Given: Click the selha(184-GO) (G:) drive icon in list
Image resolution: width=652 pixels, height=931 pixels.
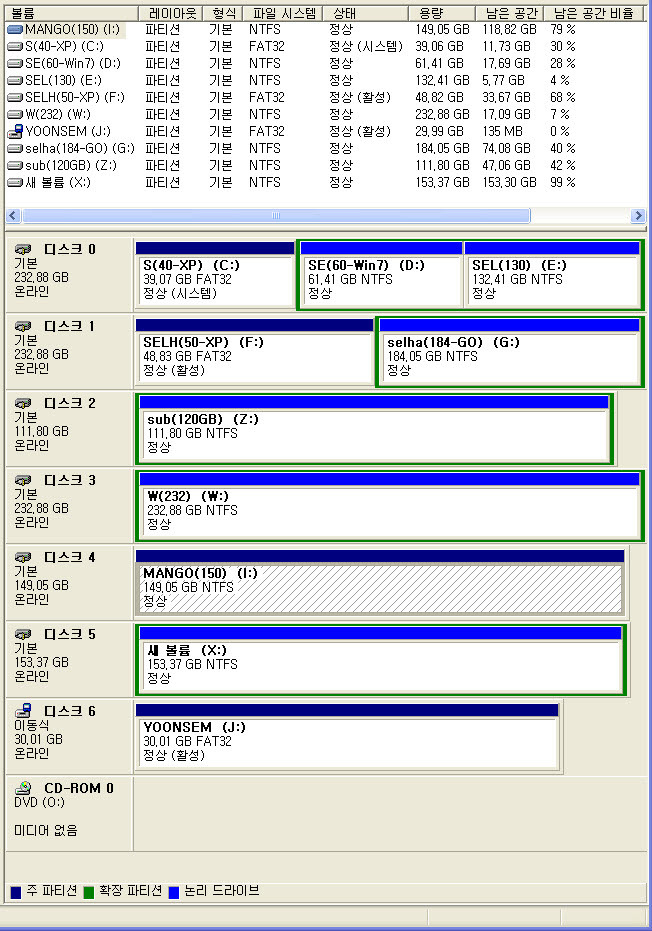Looking at the screenshot, I should 15,148.
